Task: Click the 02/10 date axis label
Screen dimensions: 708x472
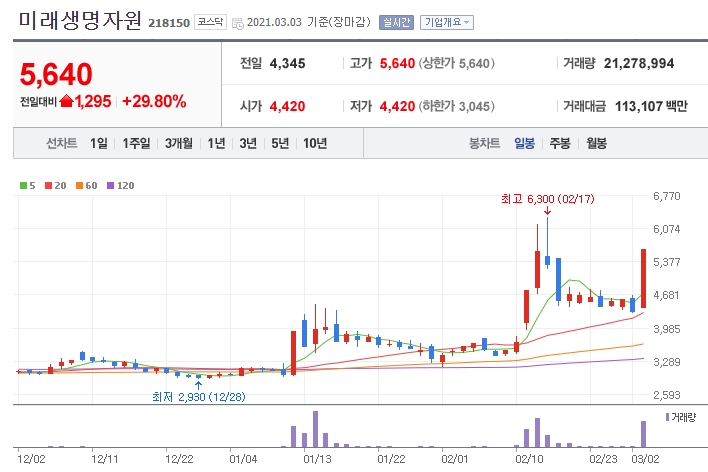Action: [x=529, y=459]
